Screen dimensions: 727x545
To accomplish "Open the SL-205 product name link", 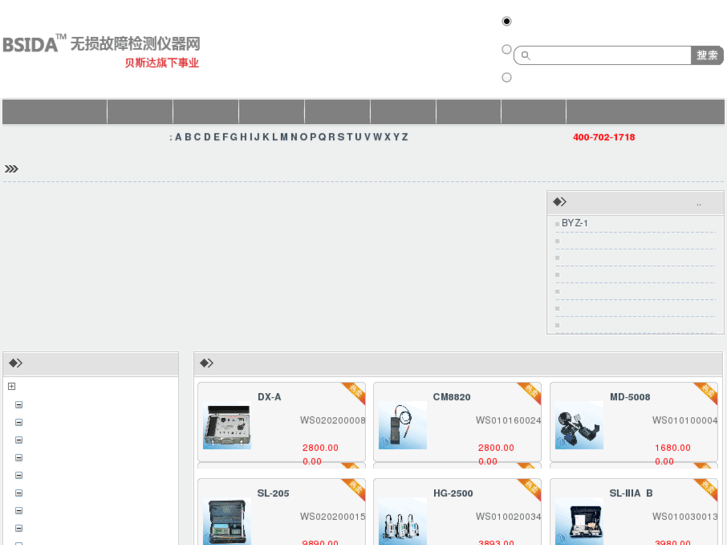I will point(273,493).
